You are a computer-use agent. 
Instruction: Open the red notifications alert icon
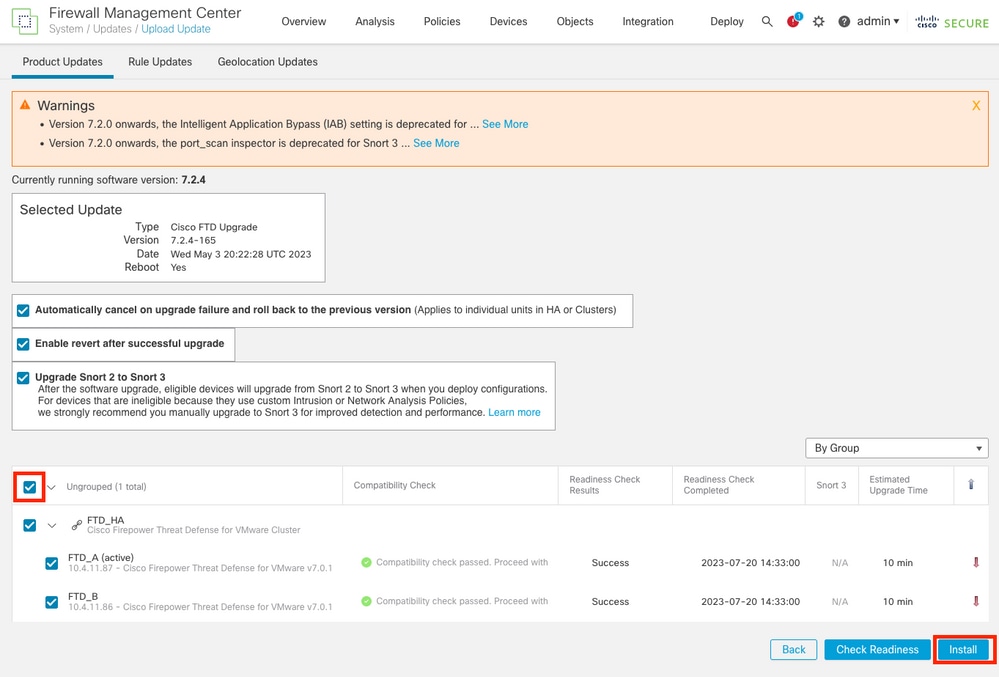793,21
